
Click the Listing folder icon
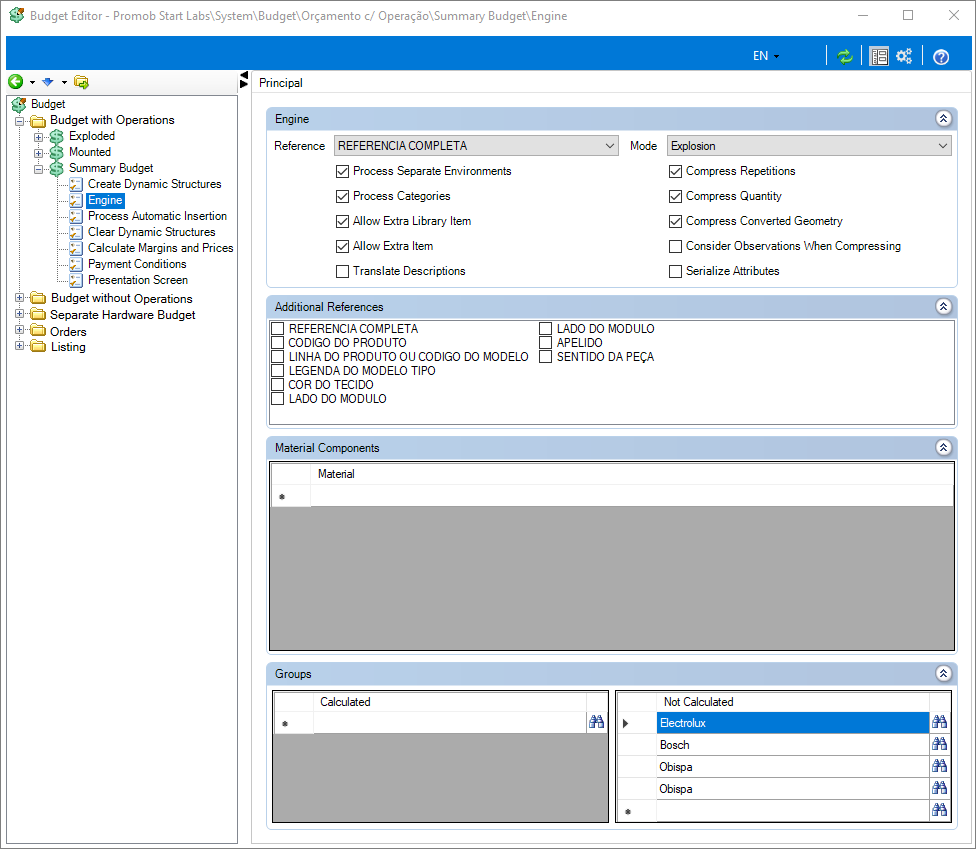[x=38, y=346]
